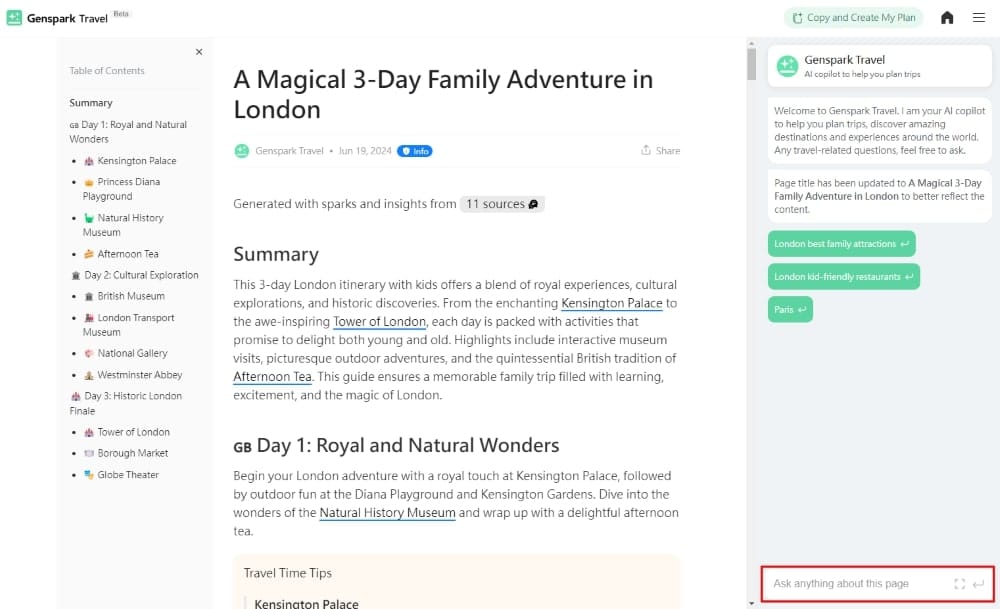Open the Afternoon Tea hyperlink
The image size is (1000, 609).
click(x=273, y=377)
